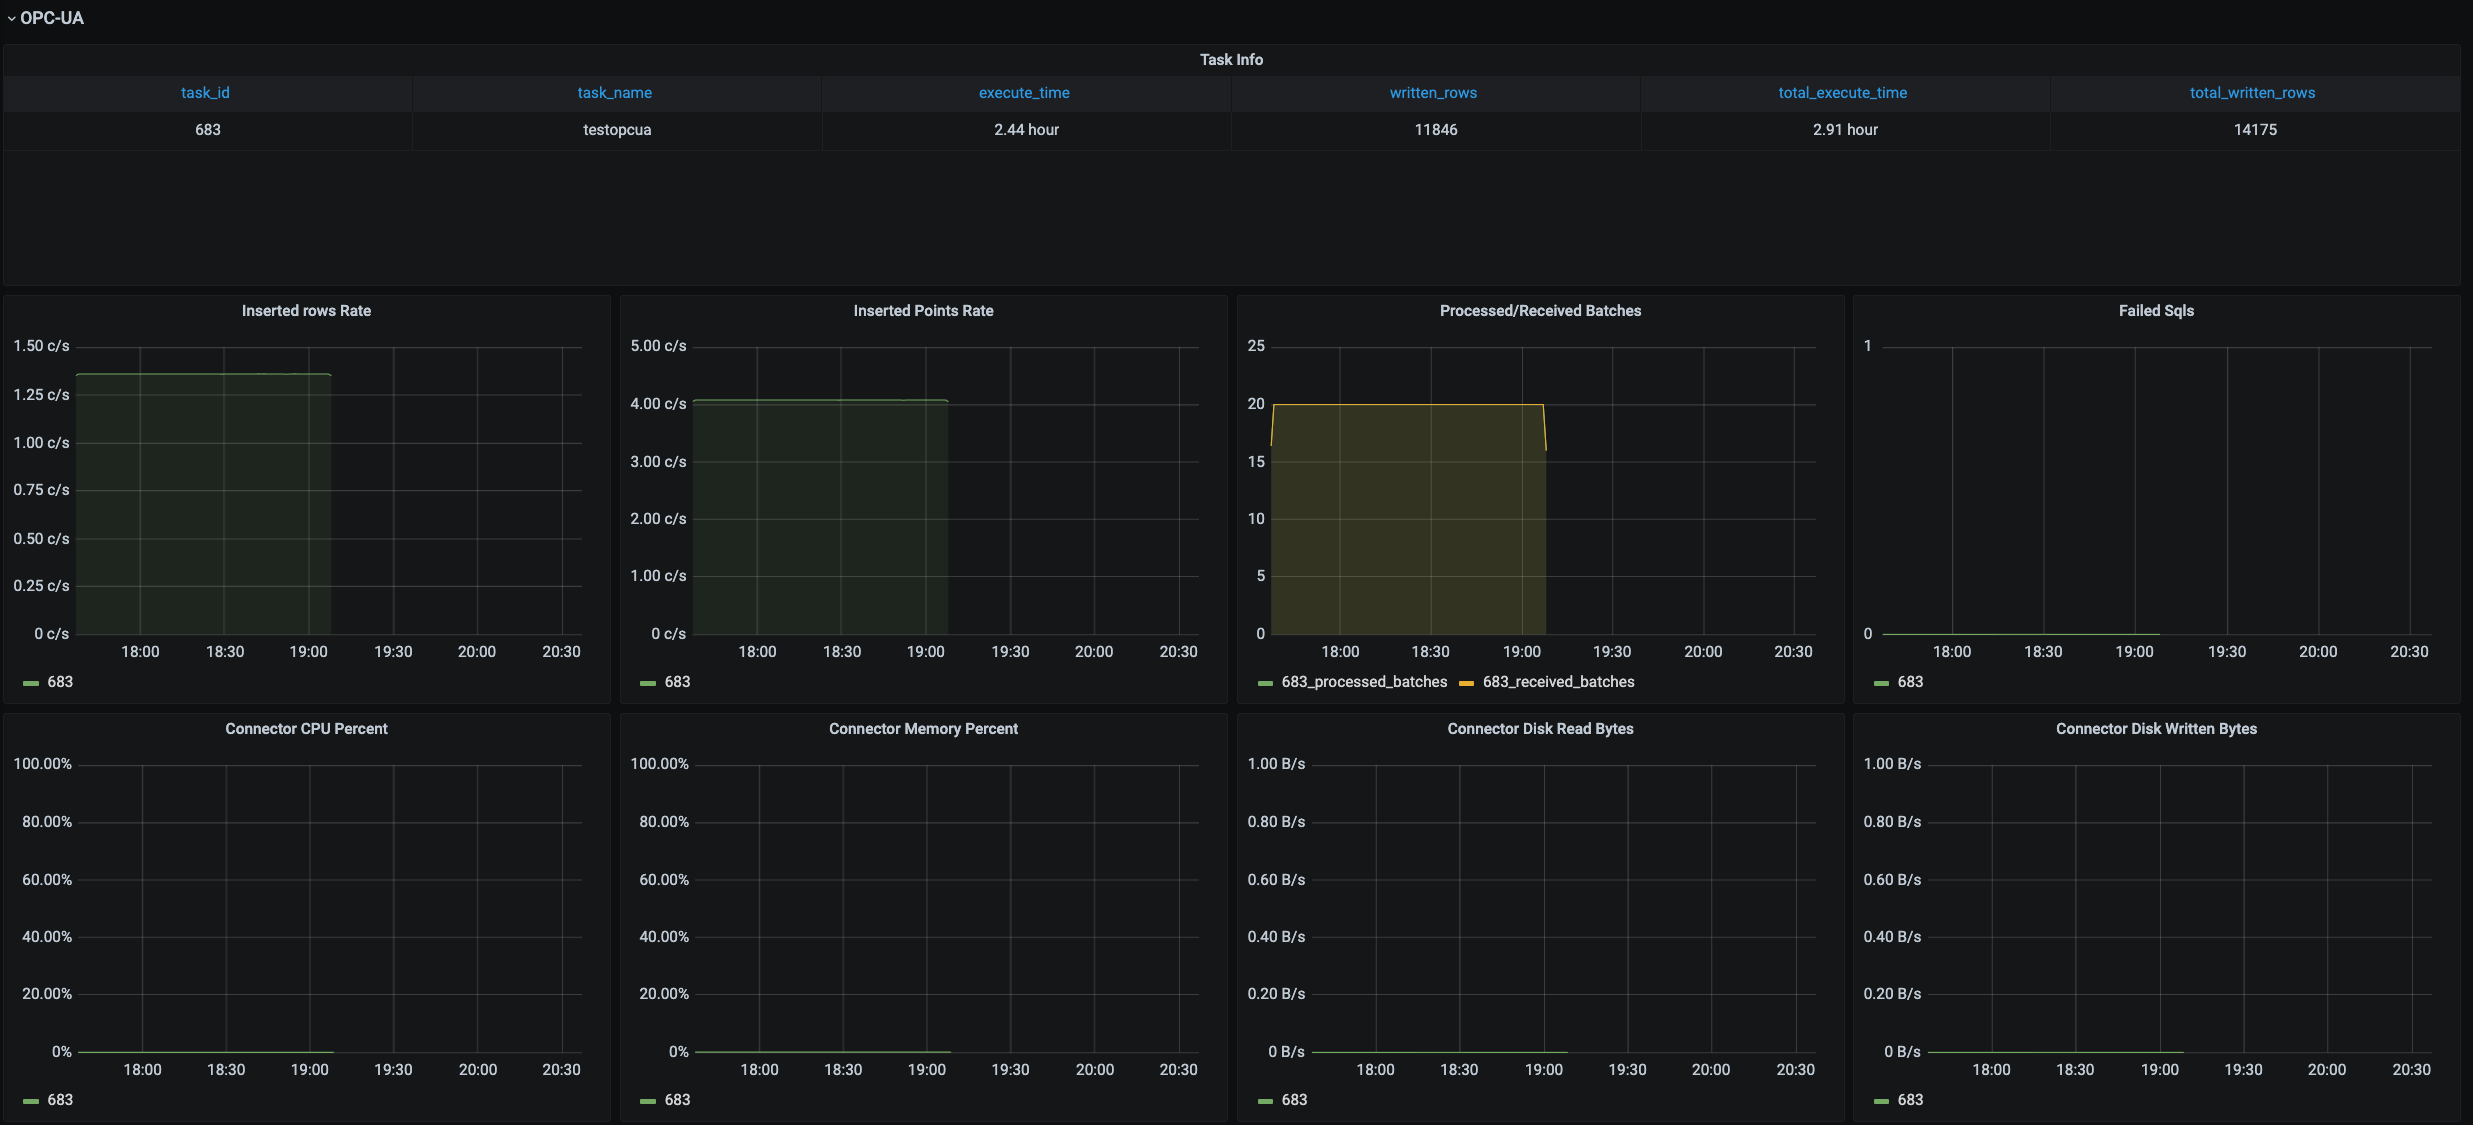Screen dimensions: 2473x1125
Task: Open Processed/Received Batches panel title menu
Action: 1540,311
